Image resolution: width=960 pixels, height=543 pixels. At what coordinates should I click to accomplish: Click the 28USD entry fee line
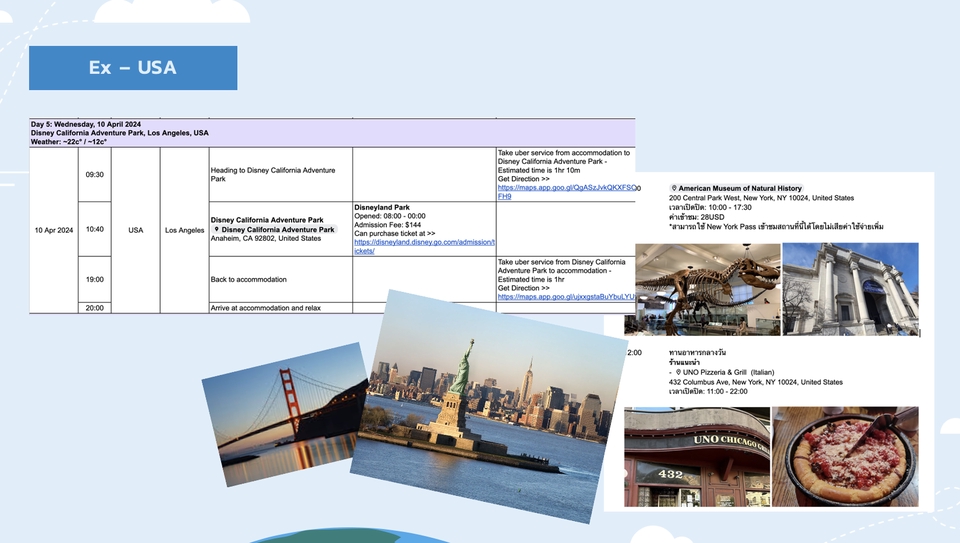696,217
